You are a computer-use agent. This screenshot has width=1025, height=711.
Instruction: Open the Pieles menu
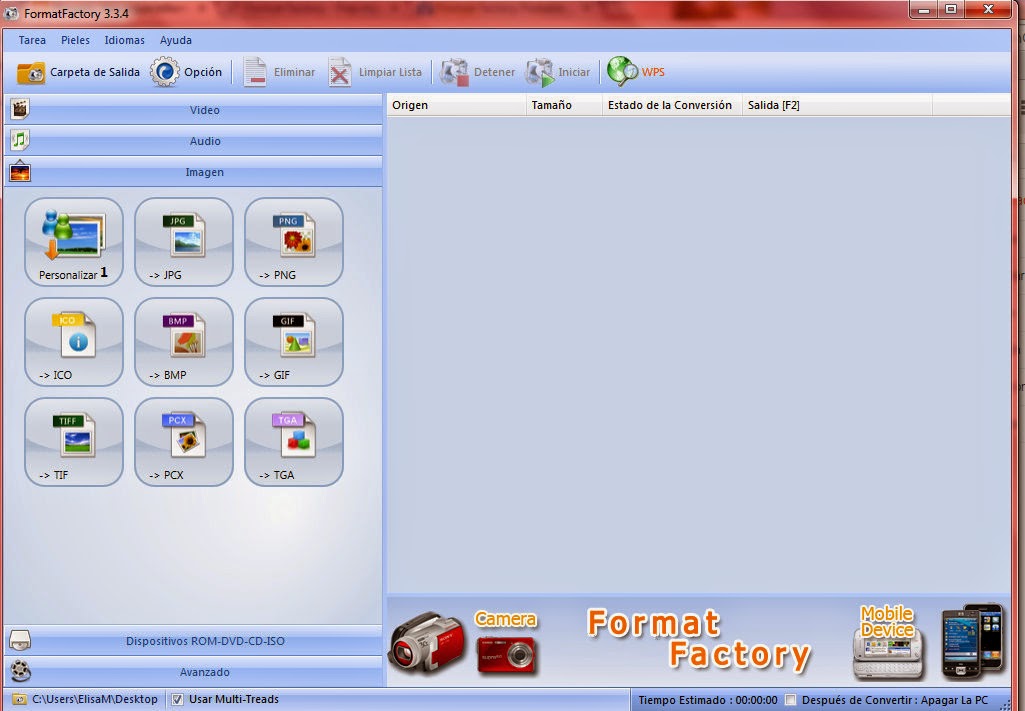(x=75, y=40)
